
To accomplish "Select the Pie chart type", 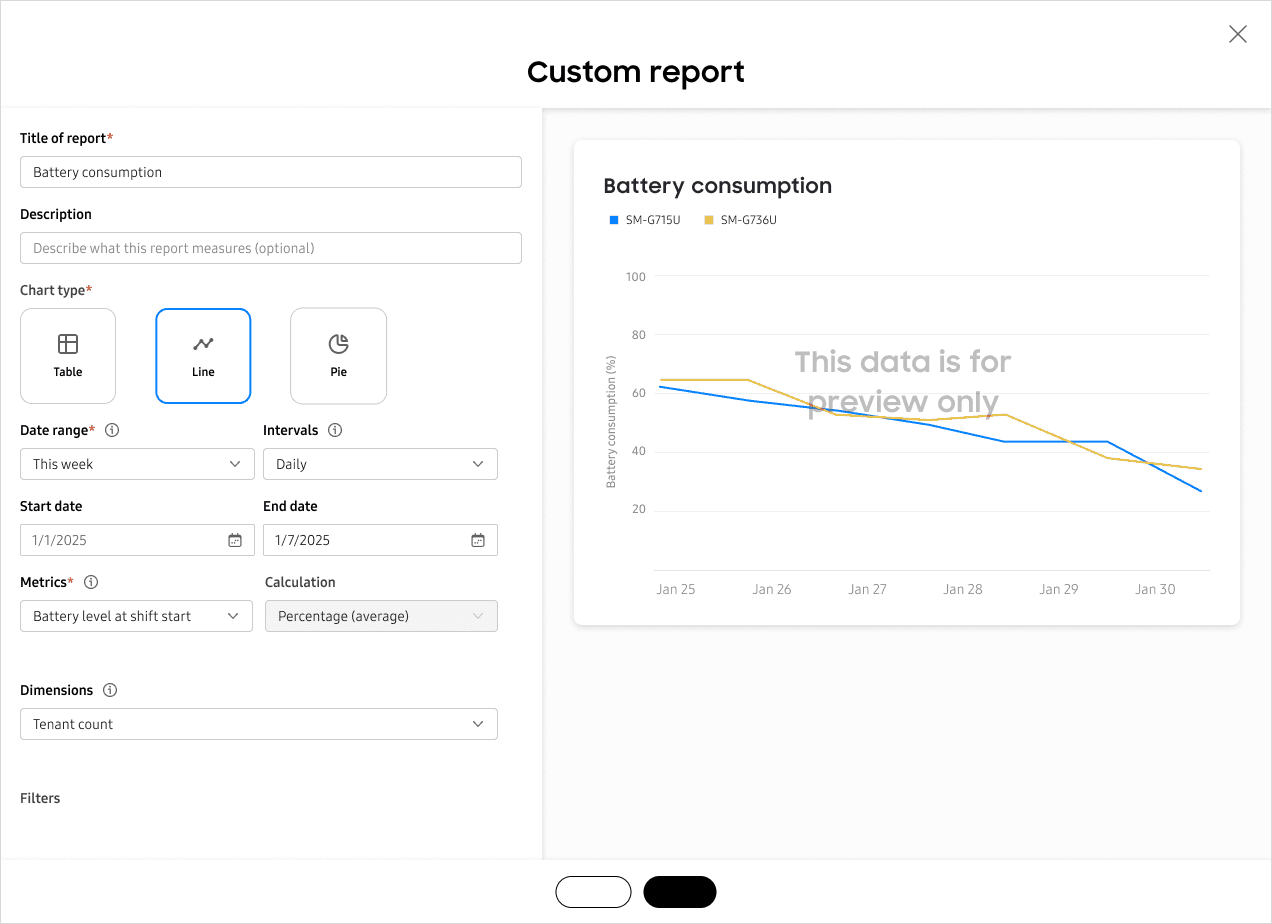I will (338, 356).
